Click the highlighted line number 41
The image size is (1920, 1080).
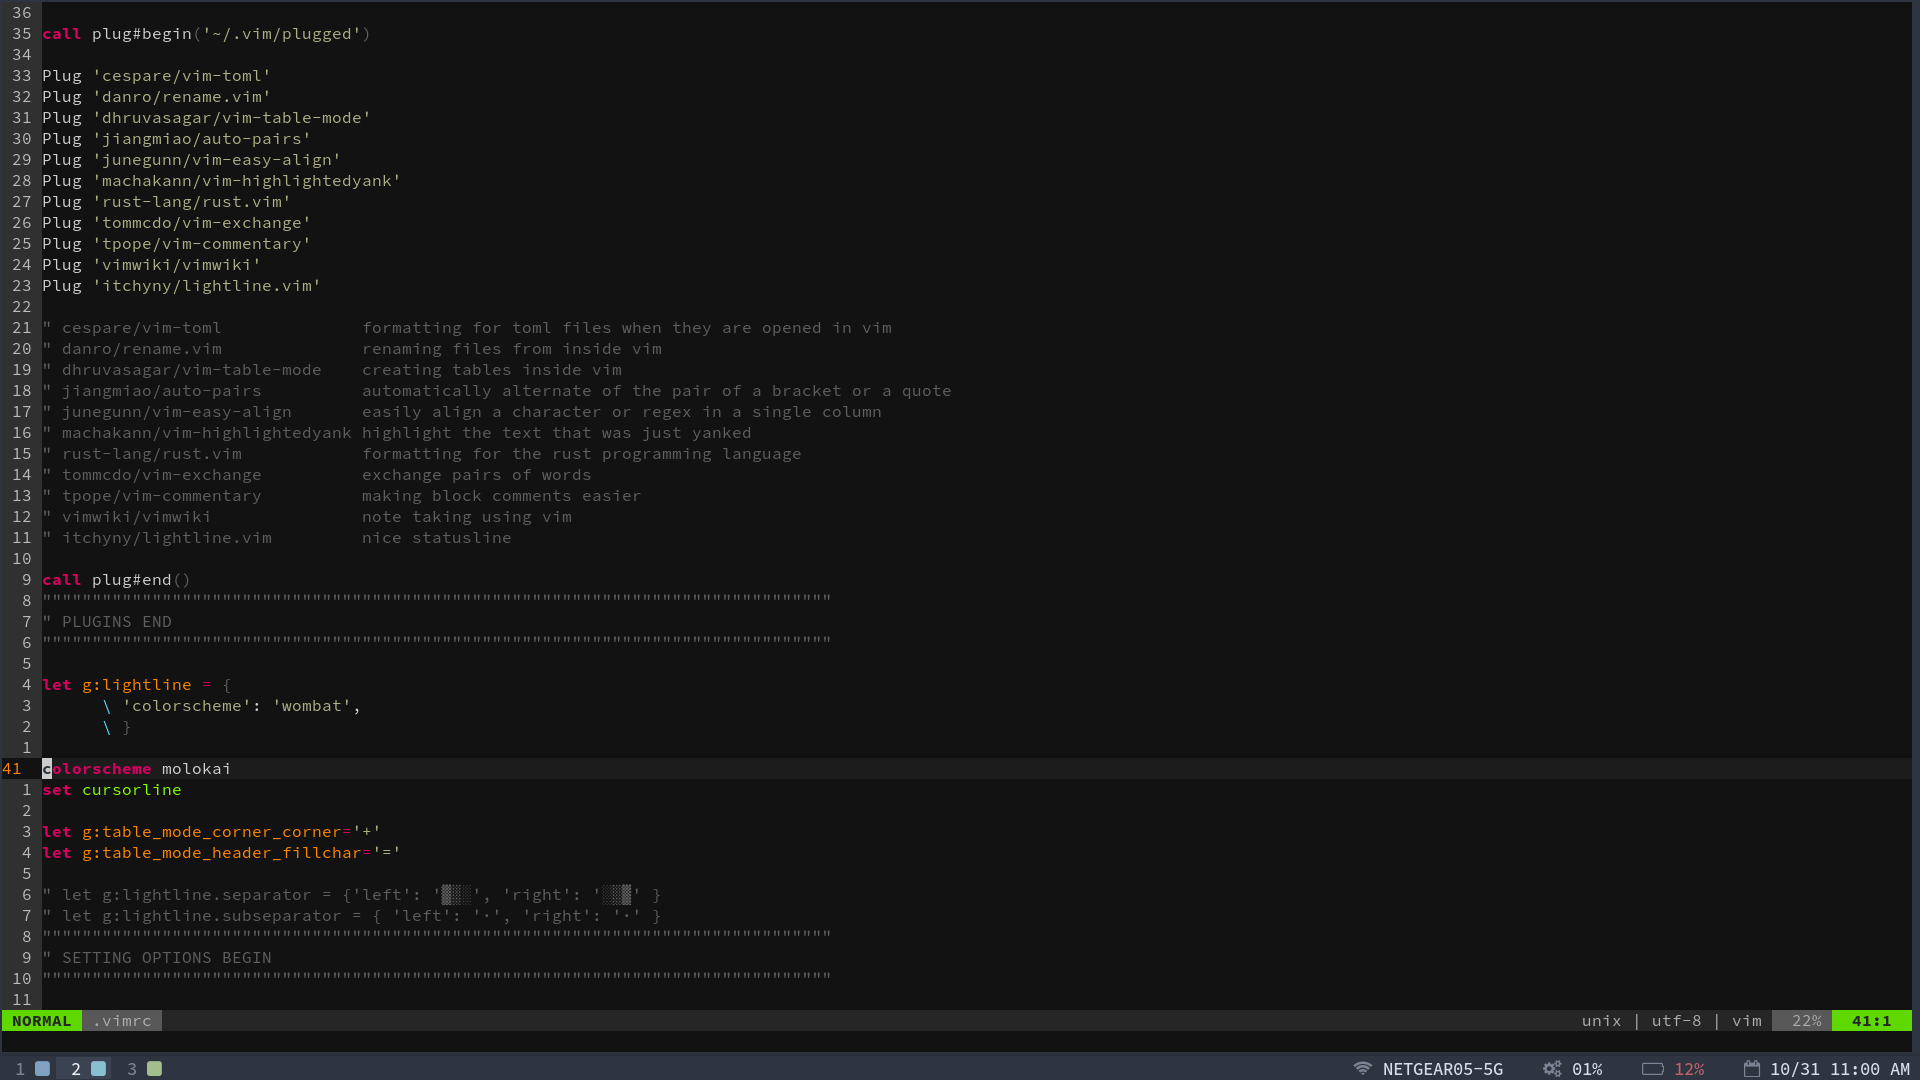pos(13,768)
